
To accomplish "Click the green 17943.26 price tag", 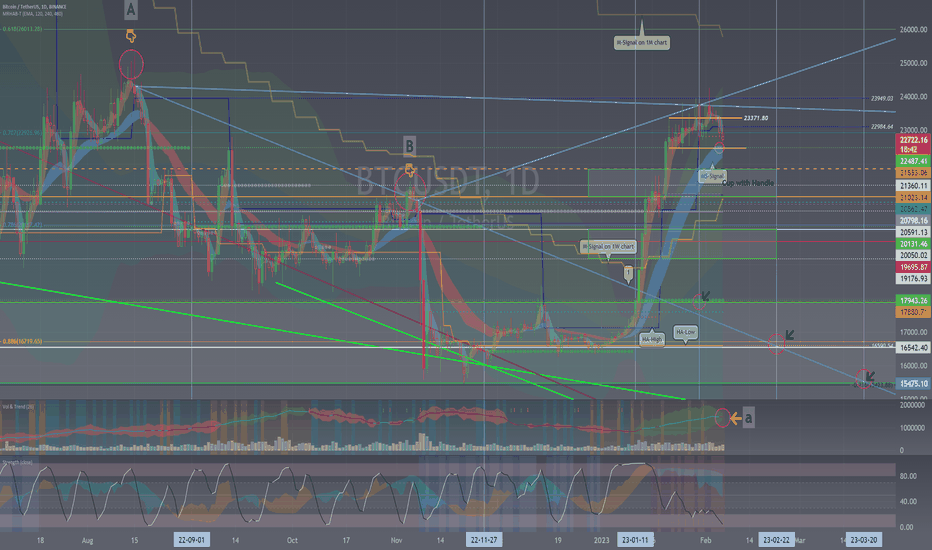I will coord(913,300).
